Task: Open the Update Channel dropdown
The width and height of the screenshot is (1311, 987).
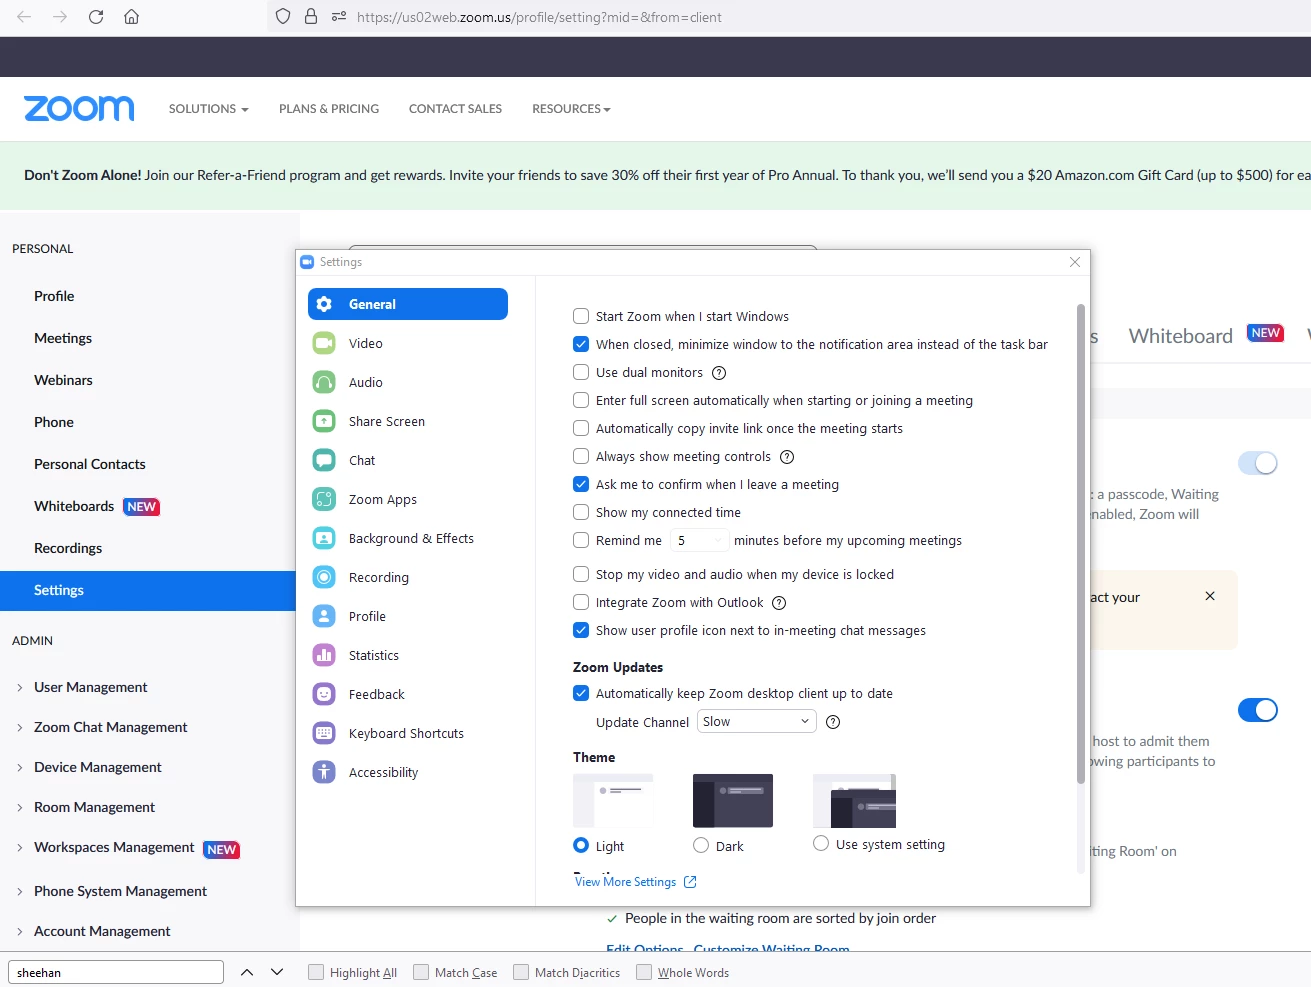Action: tap(757, 721)
